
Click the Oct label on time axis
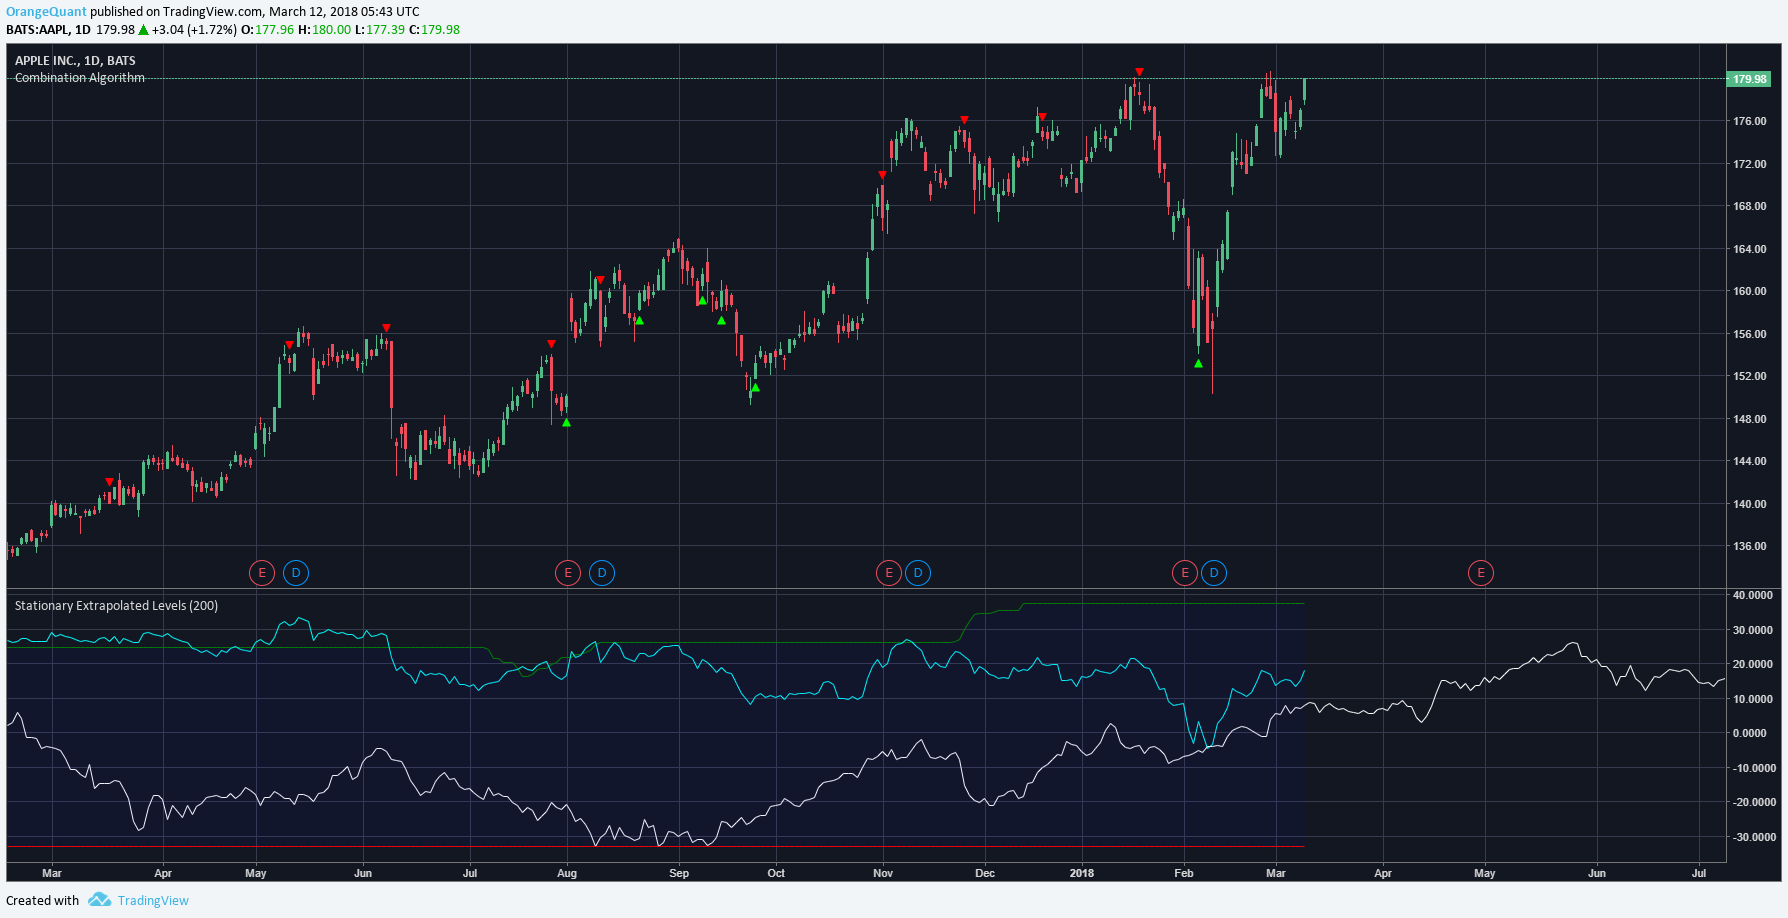[x=776, y=873]
